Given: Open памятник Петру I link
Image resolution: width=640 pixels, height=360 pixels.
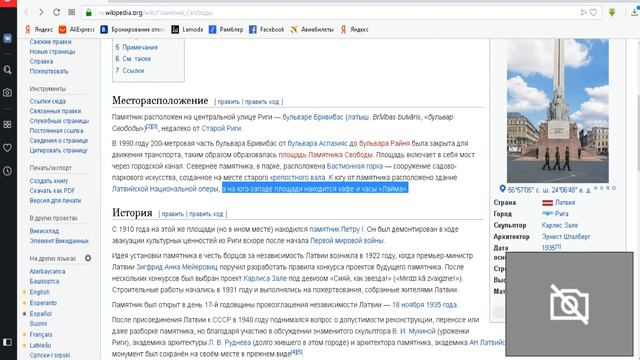Looking at the screenshot, I should [x=336, y=229].
